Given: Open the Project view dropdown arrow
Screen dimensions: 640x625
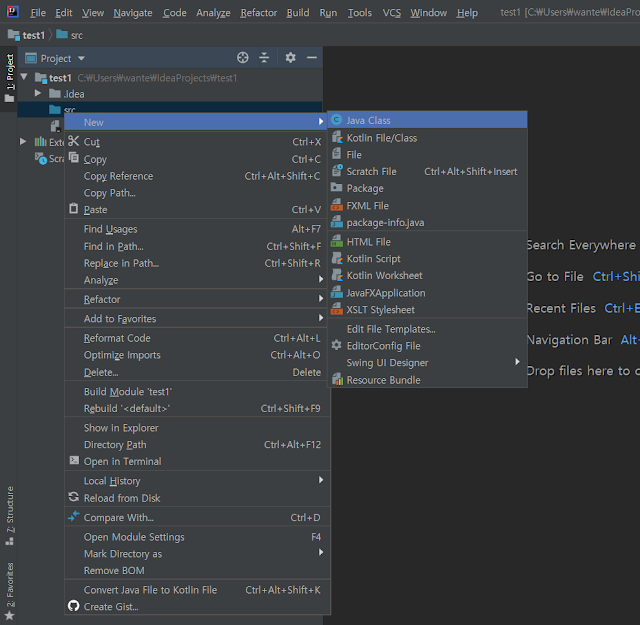Looking at the screenshot, I should coord(81,58).
